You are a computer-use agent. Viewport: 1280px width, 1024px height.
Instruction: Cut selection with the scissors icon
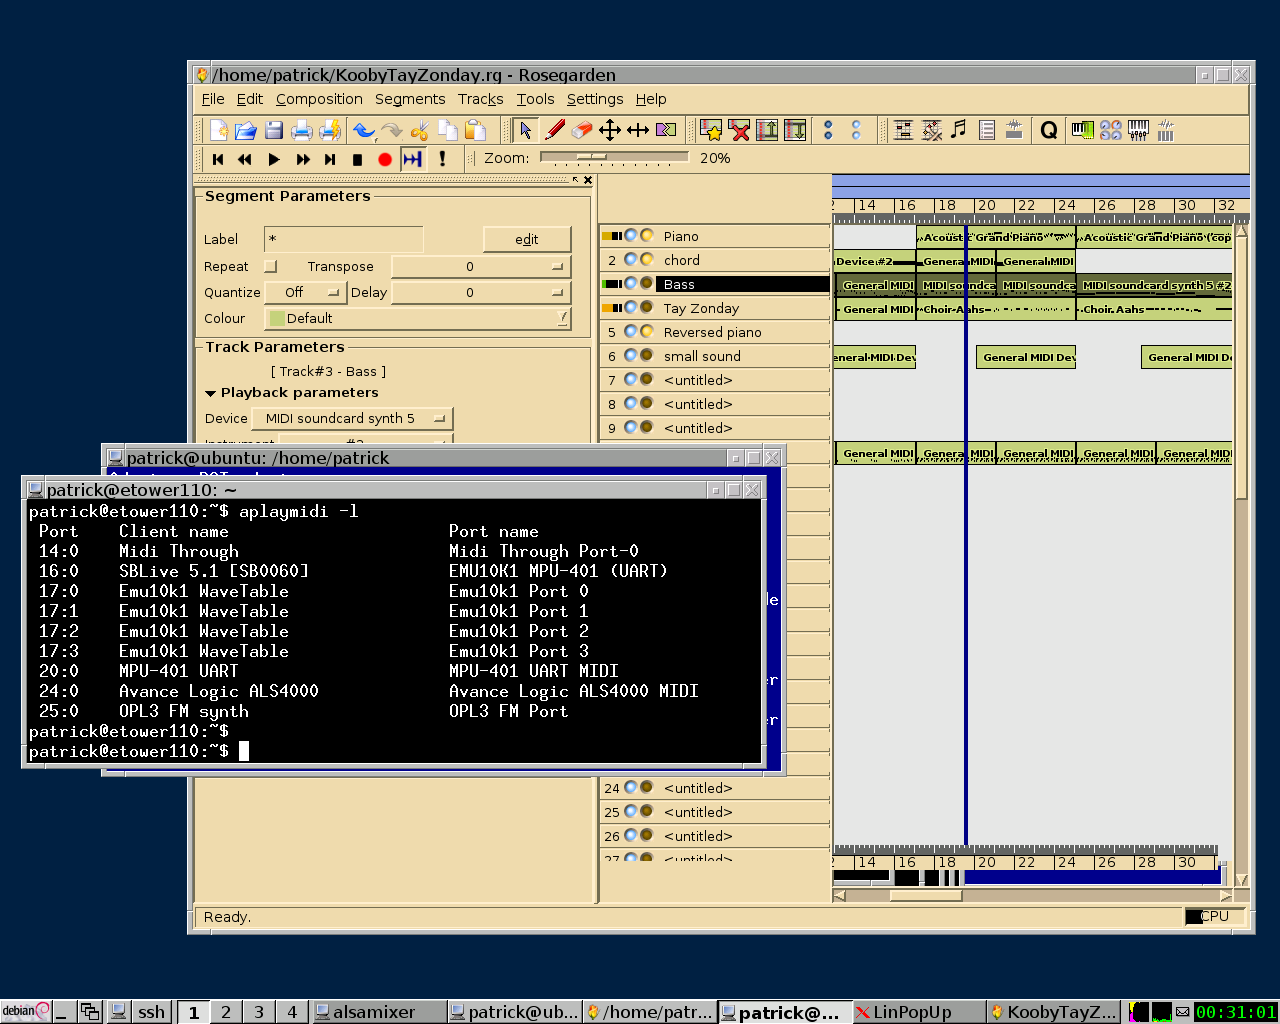[x=420, y=130]
